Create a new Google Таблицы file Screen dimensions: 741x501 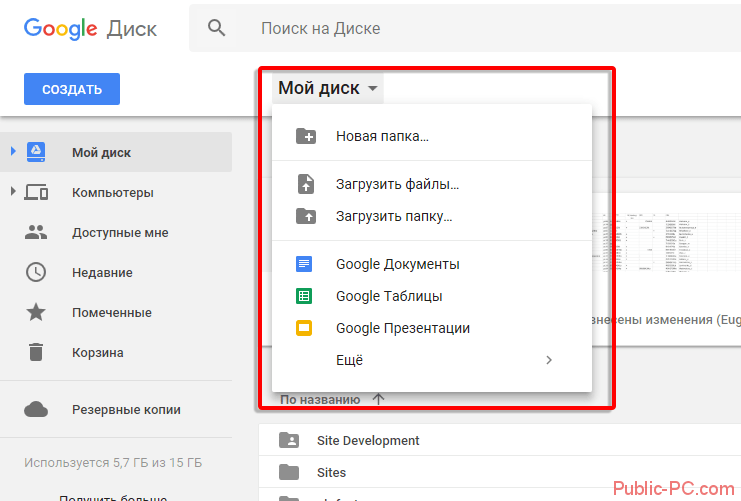432,296
